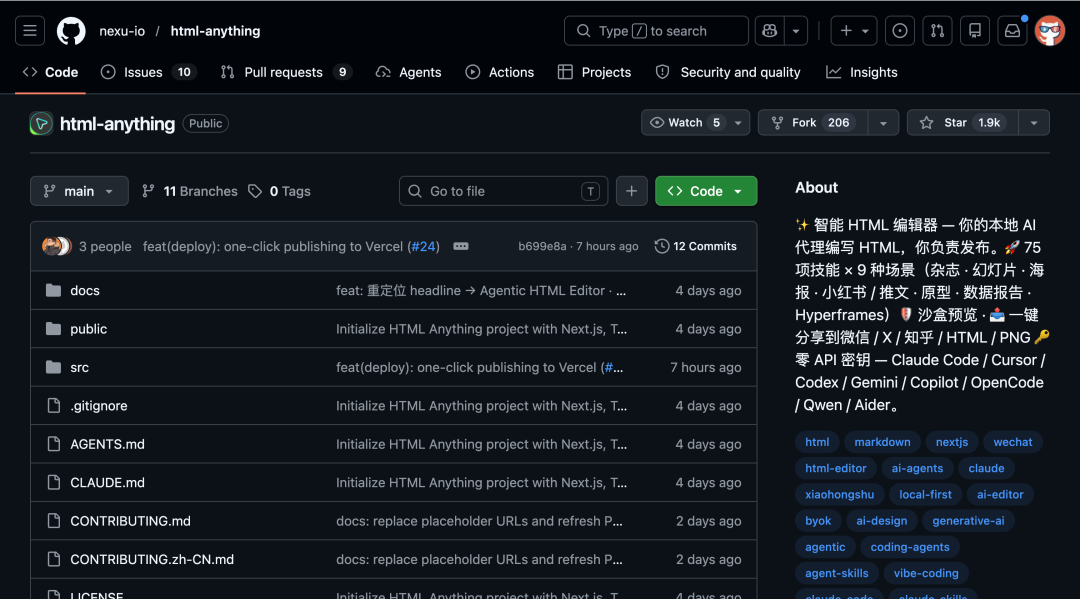Open commit hash b699e8a
This screenshot has height=599, width=1080.
click(542, 246)
